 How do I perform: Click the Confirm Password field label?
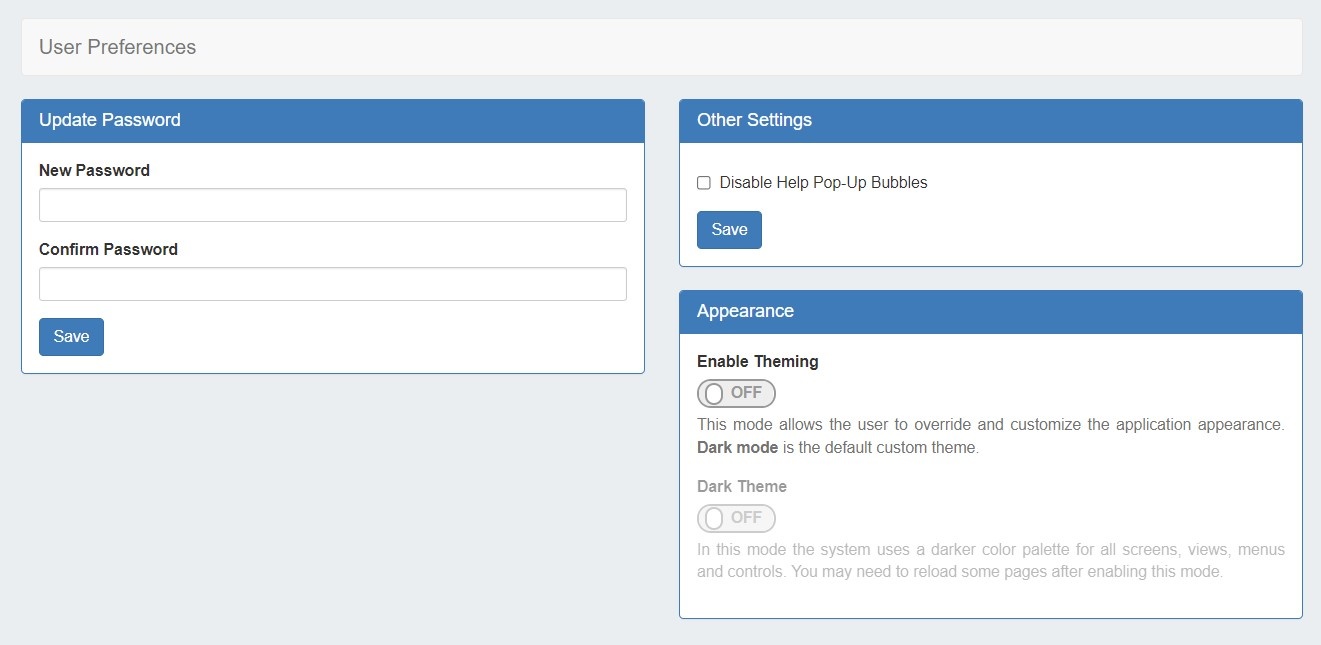pyautogui.click(x=108, y=249)
